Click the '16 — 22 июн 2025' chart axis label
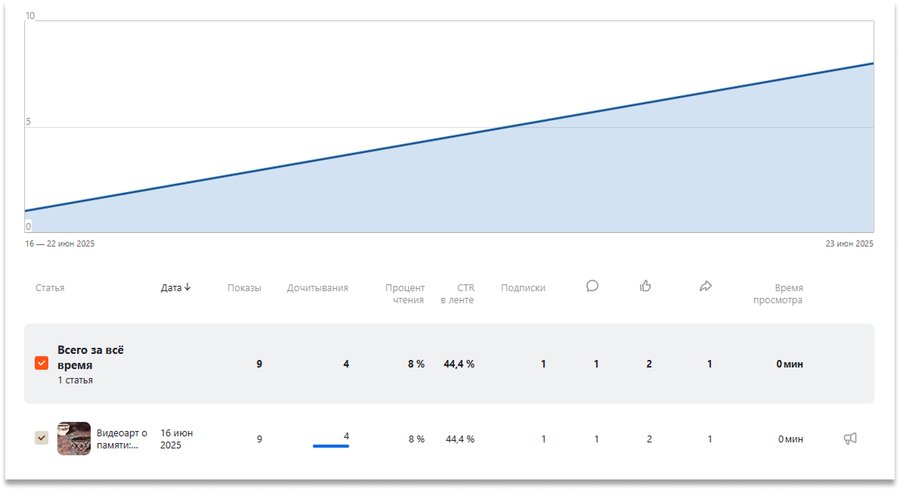The image size is (900, 490). click(x=60, y=243)
